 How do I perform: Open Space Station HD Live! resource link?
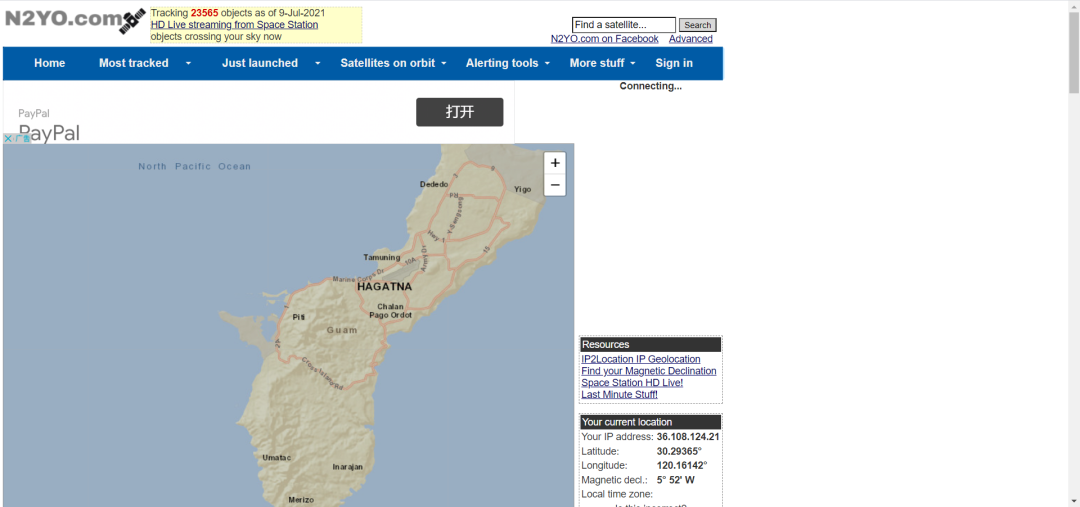(x=632, y=382)
